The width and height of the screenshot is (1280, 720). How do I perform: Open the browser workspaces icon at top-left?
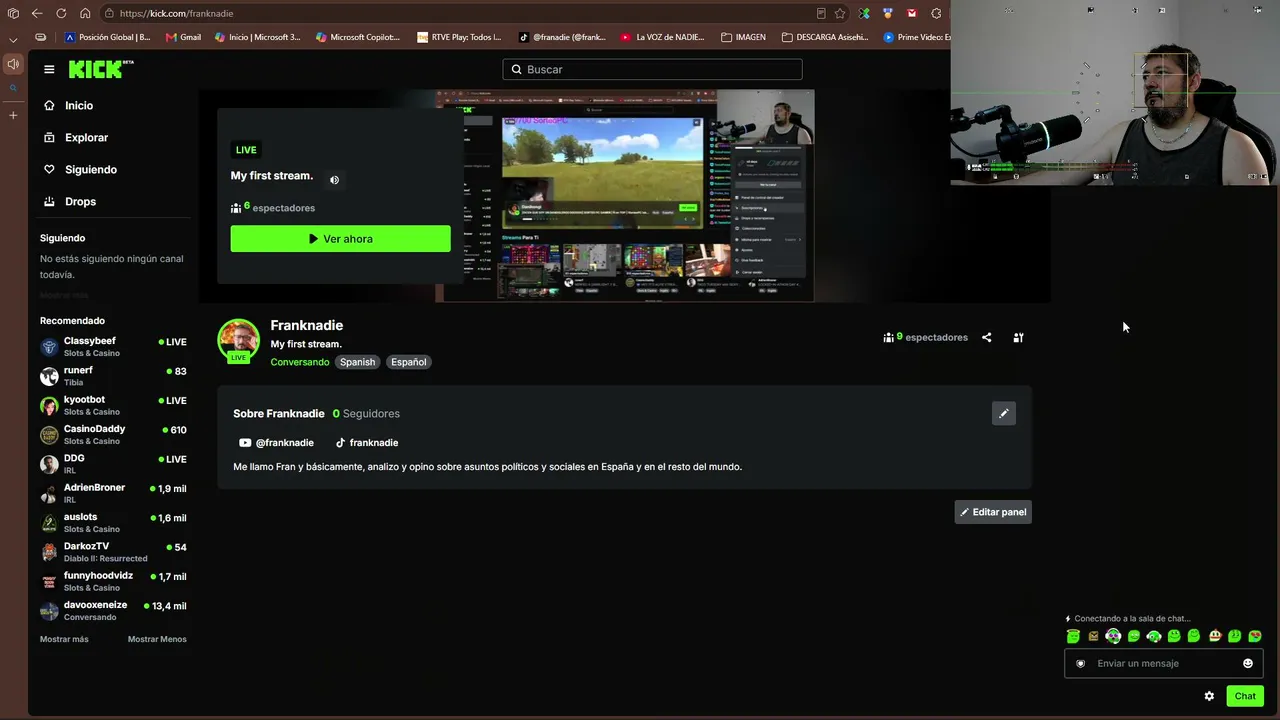coord(13,13)
